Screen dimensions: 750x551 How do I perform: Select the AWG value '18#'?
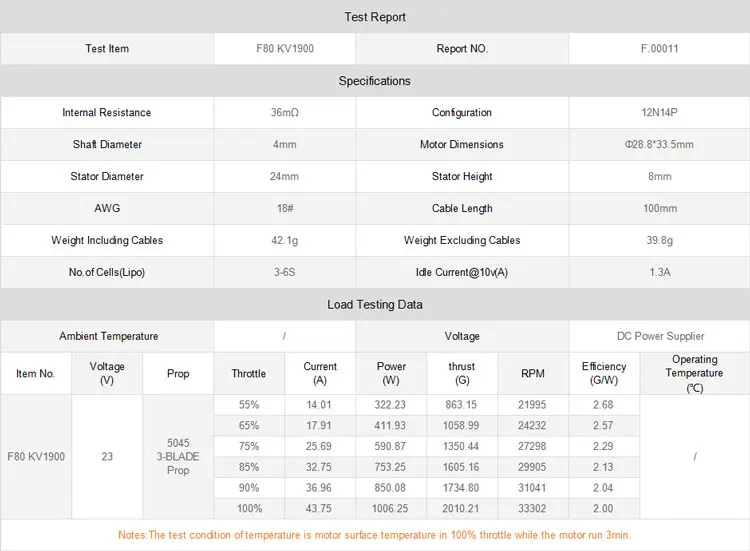pos(285,208)
